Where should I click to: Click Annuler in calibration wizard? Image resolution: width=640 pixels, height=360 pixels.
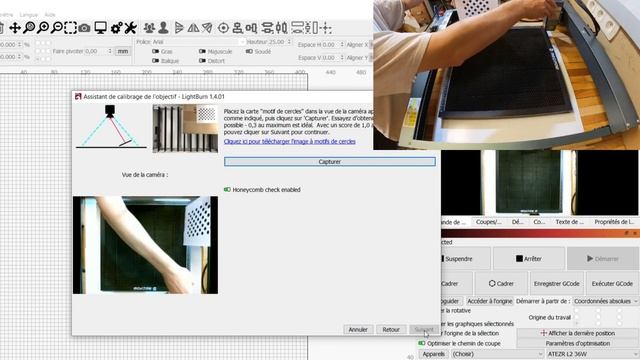(358, 329)
